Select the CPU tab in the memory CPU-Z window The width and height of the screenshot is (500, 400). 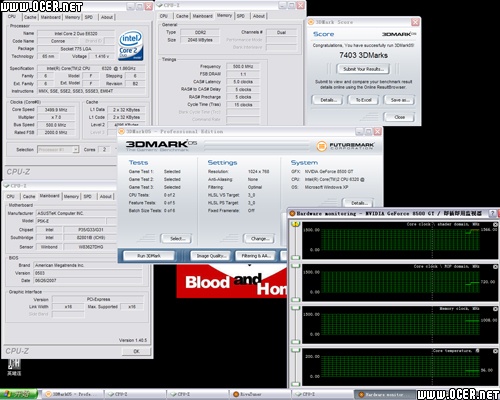[x=164, y=16]
